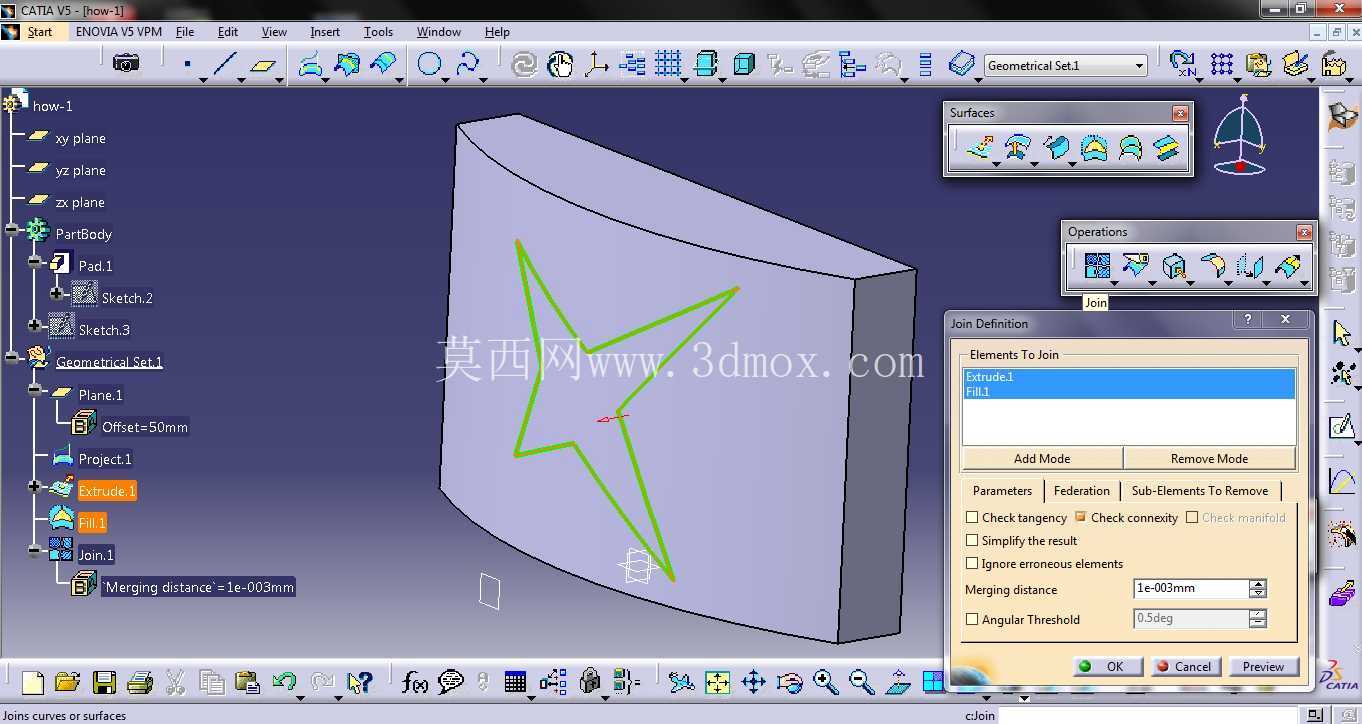Select the xy plane in the tree
1362x724 pixels.
pyautogui.click(x=80, y=138)
